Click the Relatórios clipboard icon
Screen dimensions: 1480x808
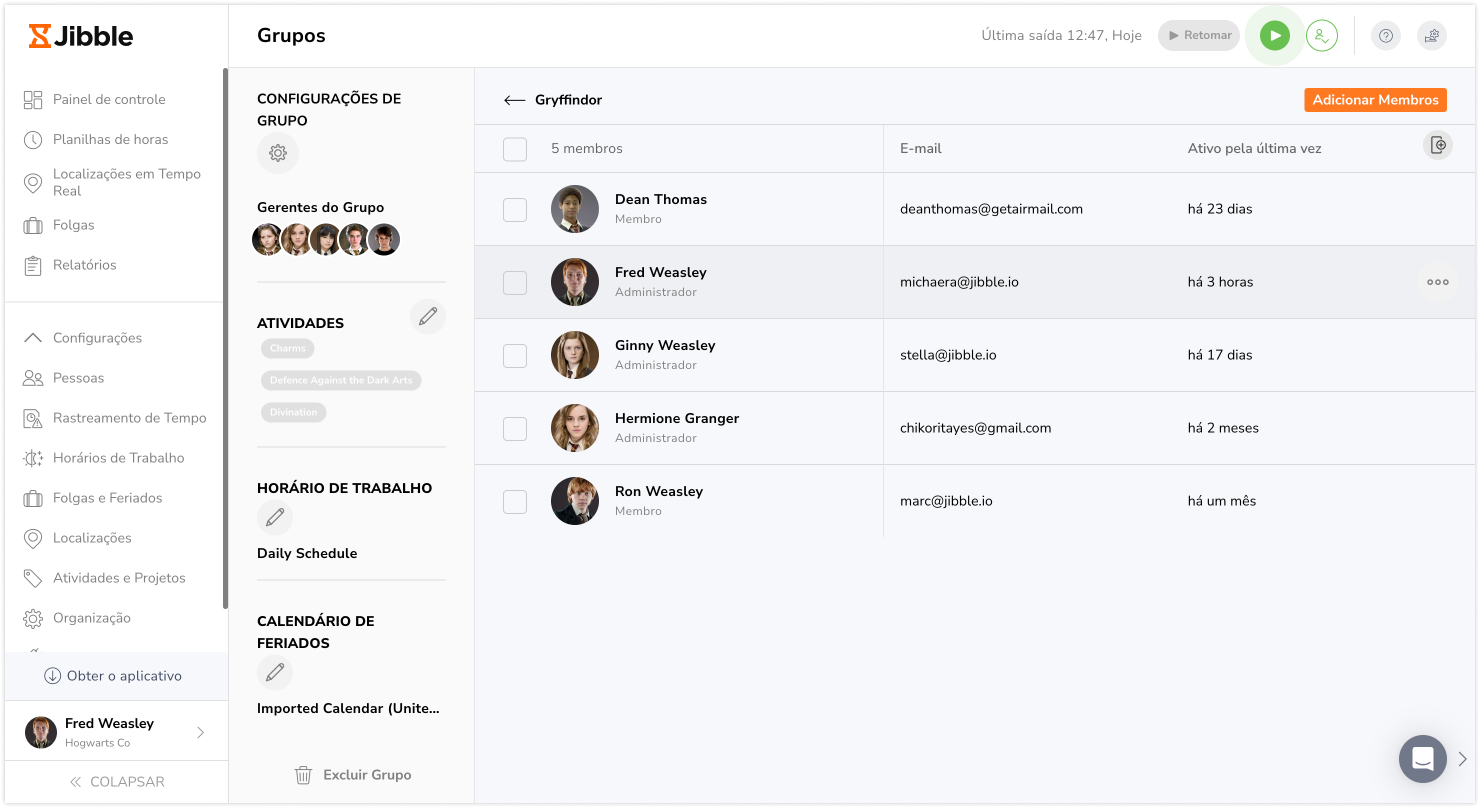click(x=33, y=265)
